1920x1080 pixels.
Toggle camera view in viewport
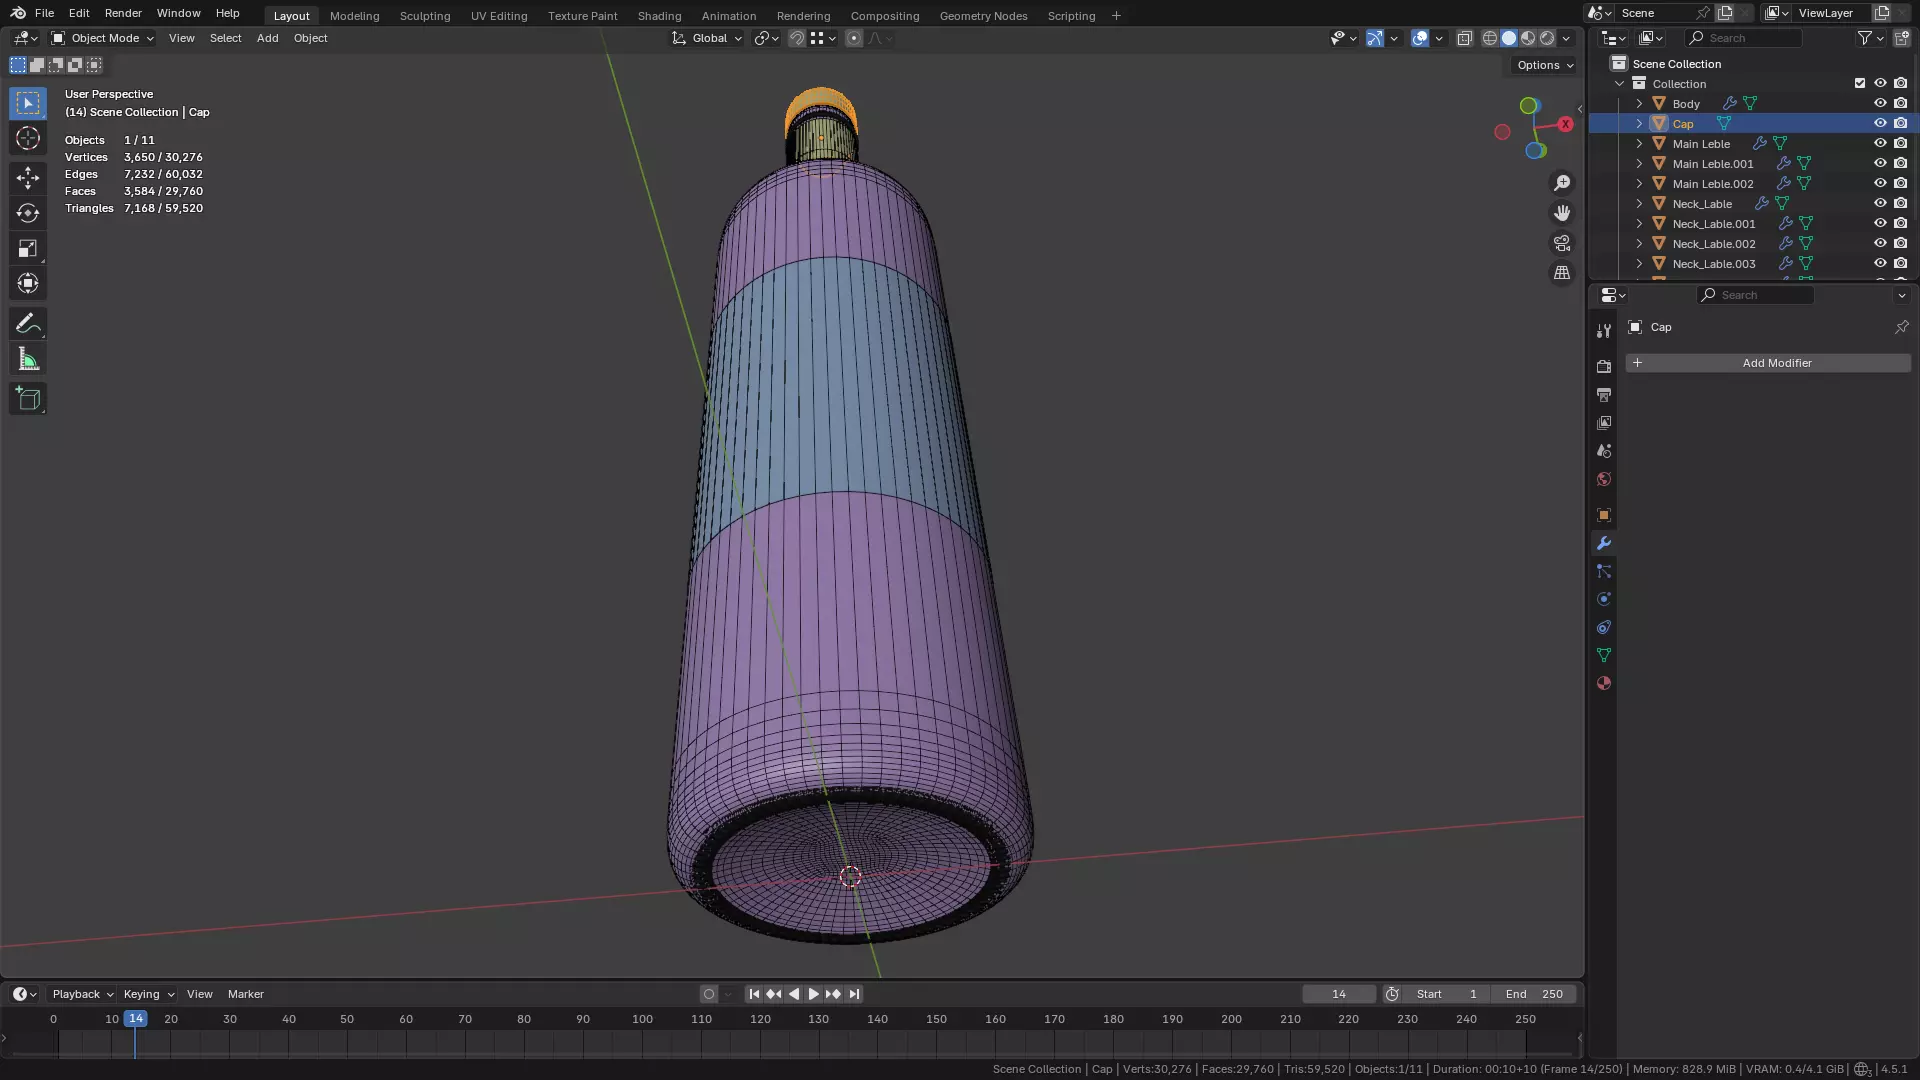(1562, 243)
